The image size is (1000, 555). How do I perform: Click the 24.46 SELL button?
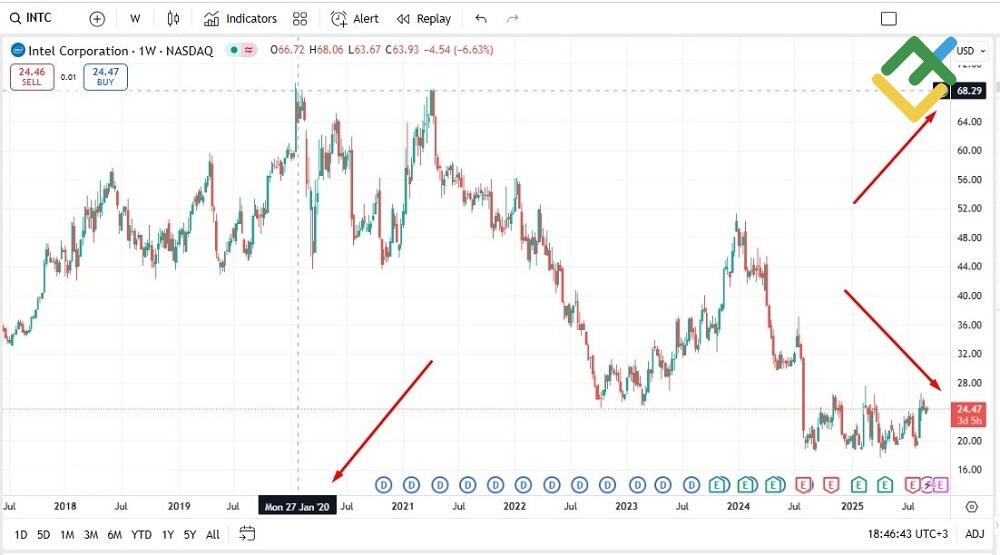(32, 77)
